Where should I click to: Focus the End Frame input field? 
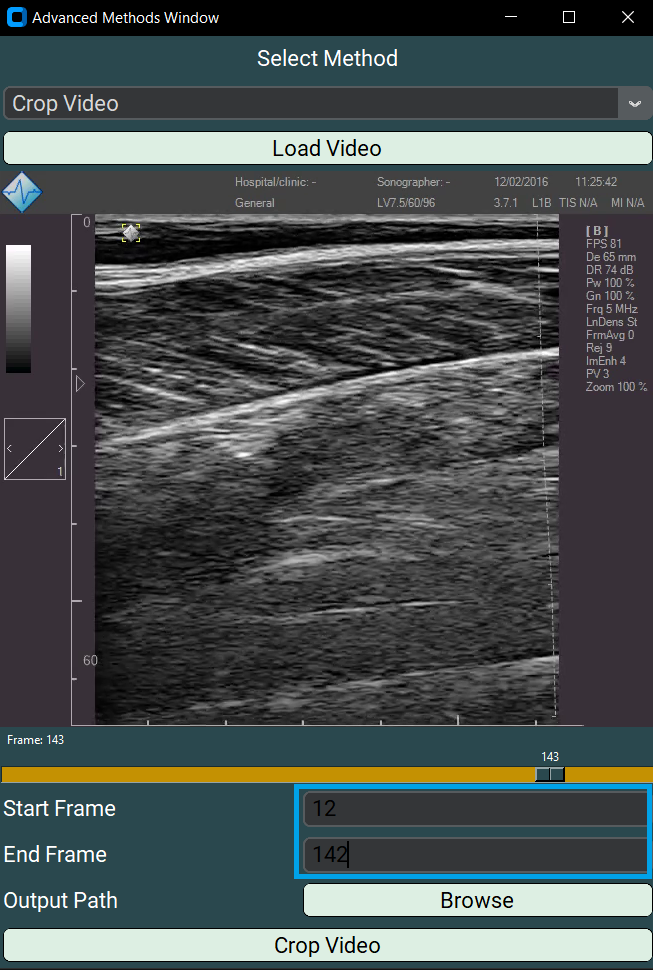click(476, 855)
